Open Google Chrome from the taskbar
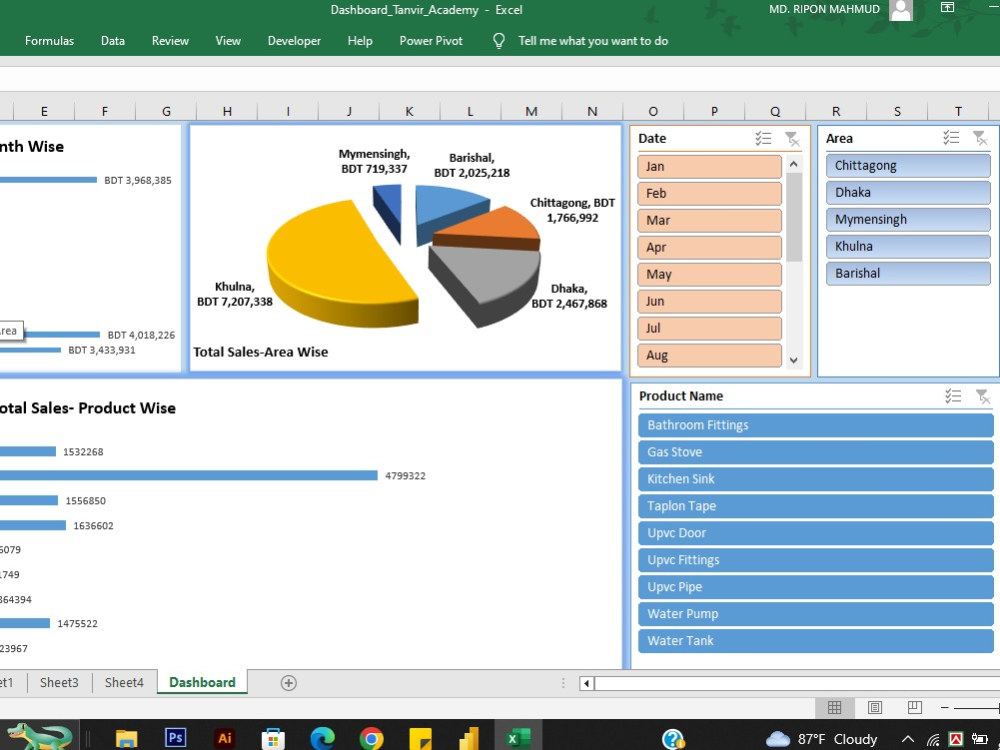This screenshot has width=1000, height=750. [x=371, y=739]
